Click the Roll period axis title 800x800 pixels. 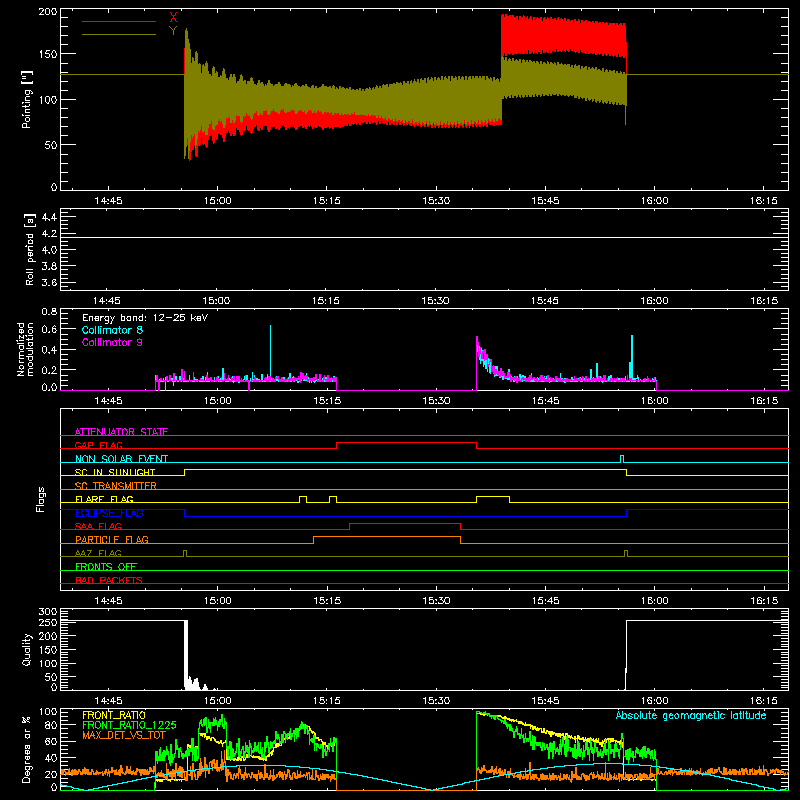29,249
